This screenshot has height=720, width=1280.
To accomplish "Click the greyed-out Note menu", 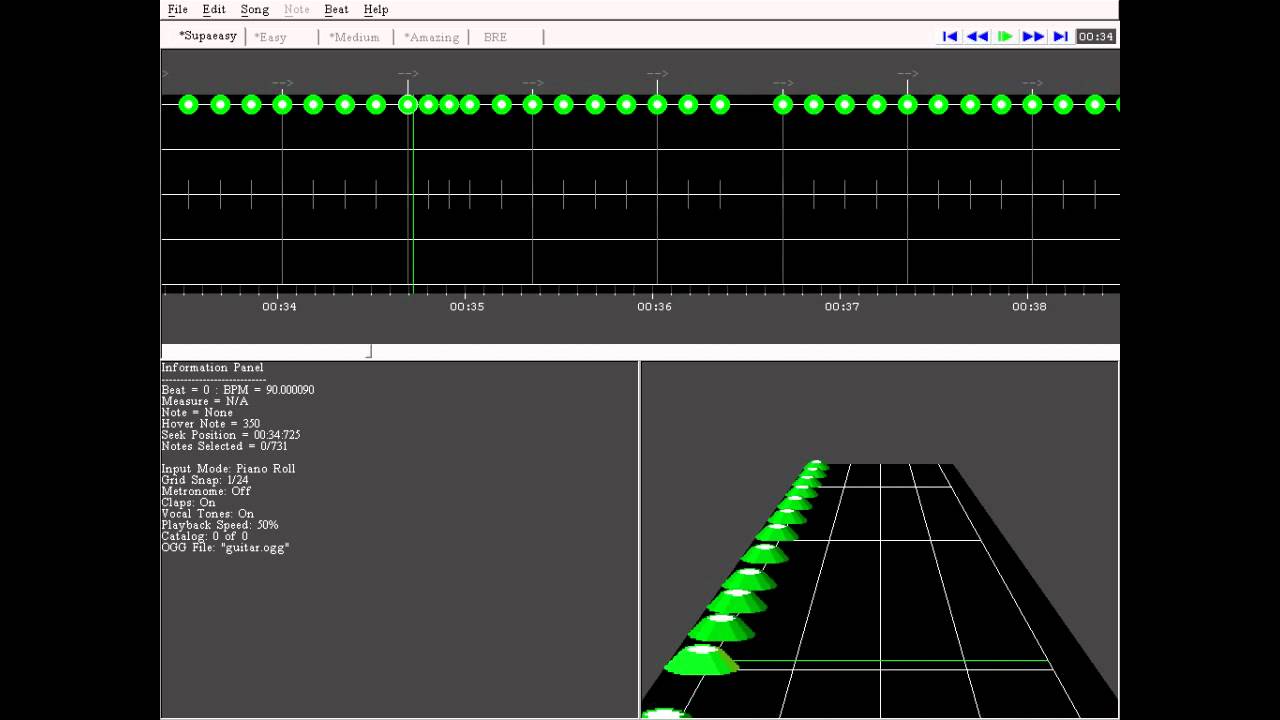I will (297, 10).
